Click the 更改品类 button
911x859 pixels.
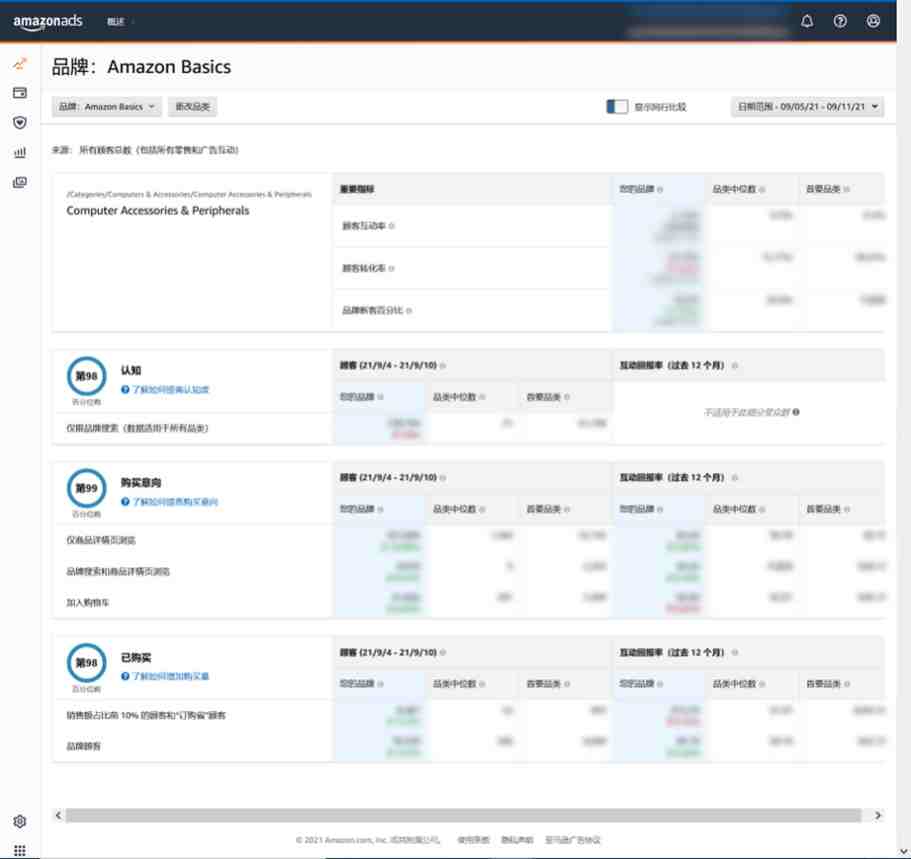click(192, 107)
